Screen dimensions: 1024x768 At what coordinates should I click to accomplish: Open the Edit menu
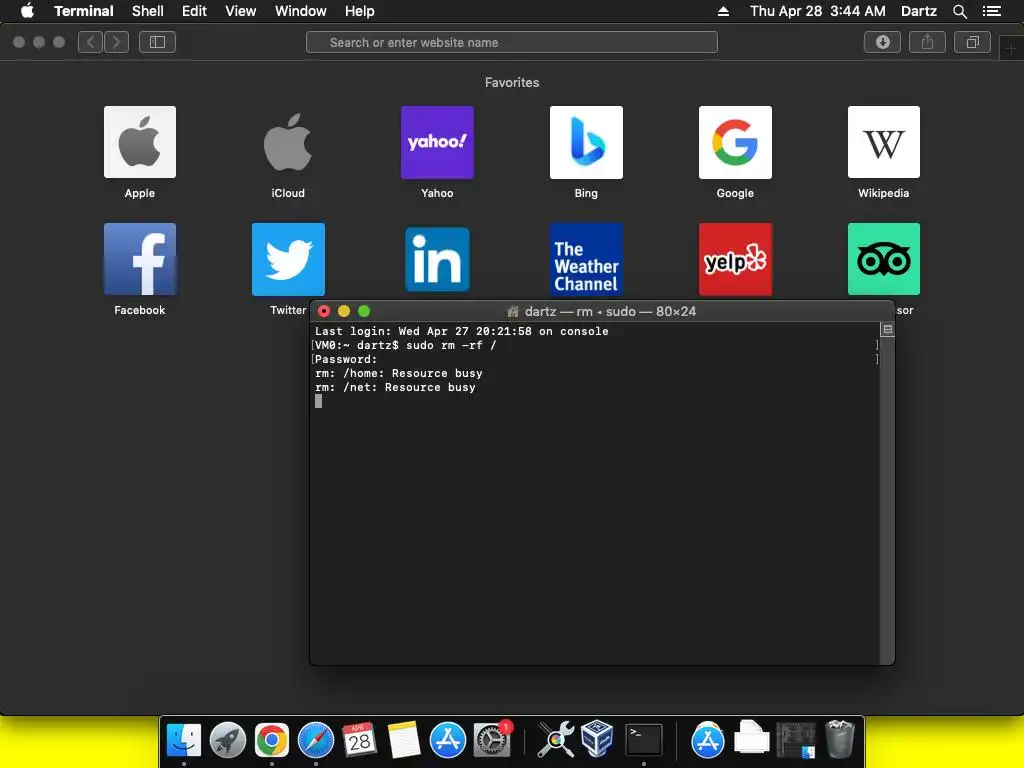(194, 11)
